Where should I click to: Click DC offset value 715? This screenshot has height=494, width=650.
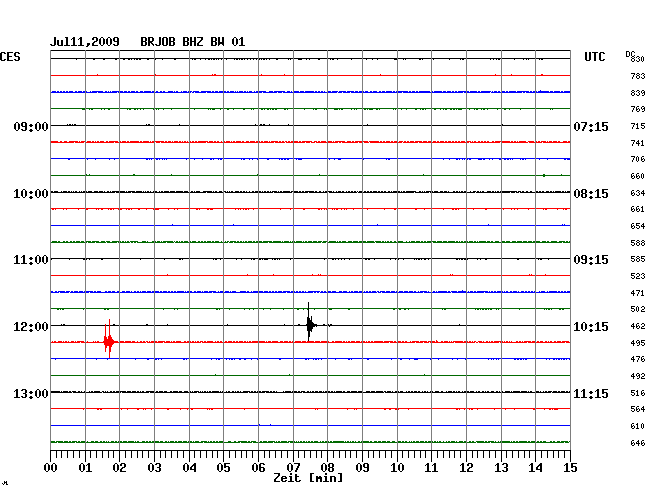click(638, 126)
